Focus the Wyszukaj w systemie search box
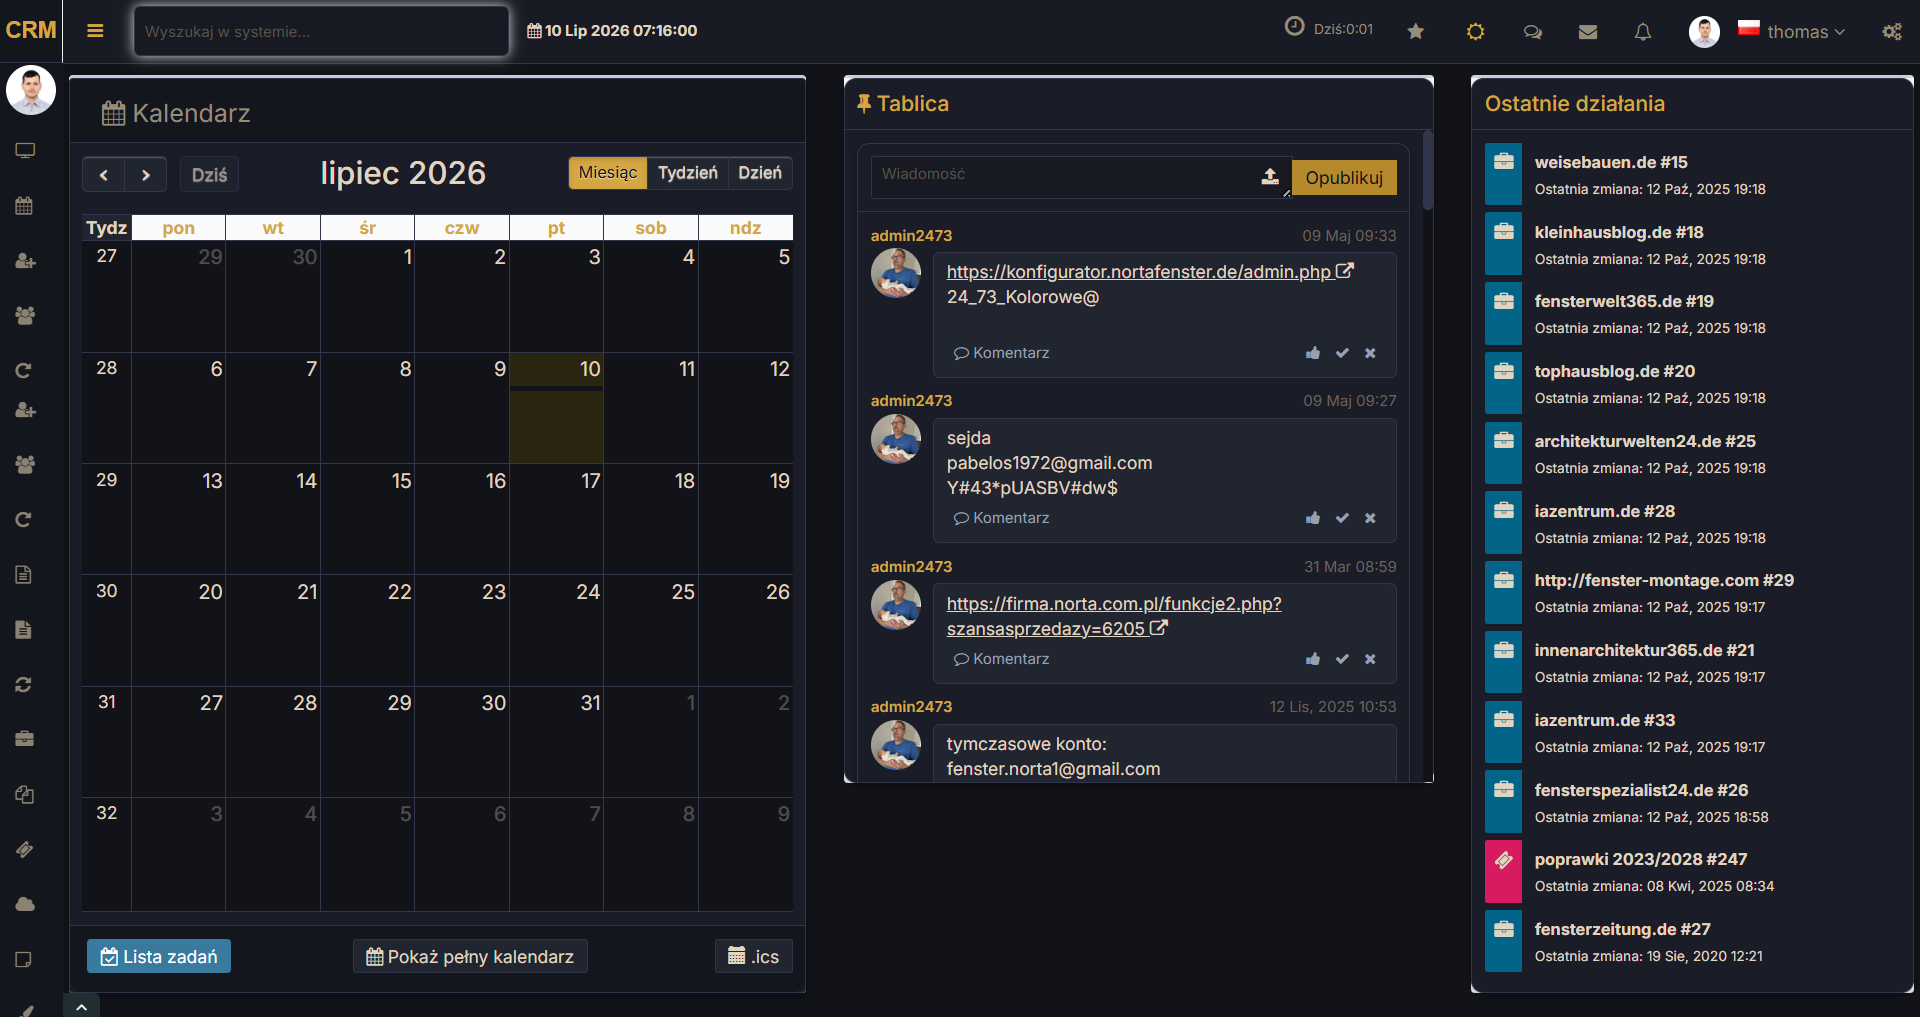Viewport: 1920px width, 1017px height. point(322,31)
